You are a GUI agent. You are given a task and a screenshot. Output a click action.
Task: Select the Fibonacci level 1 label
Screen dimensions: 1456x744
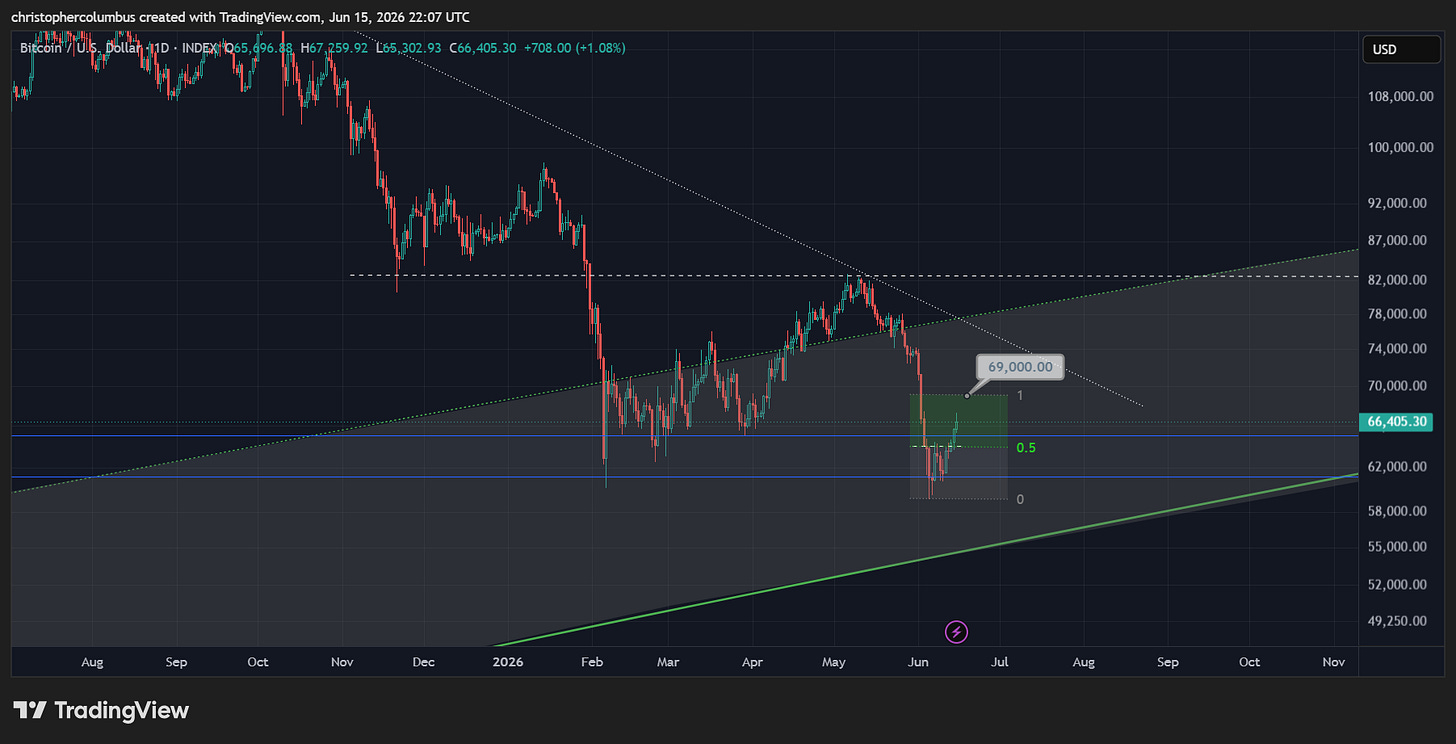point(1020,396)
